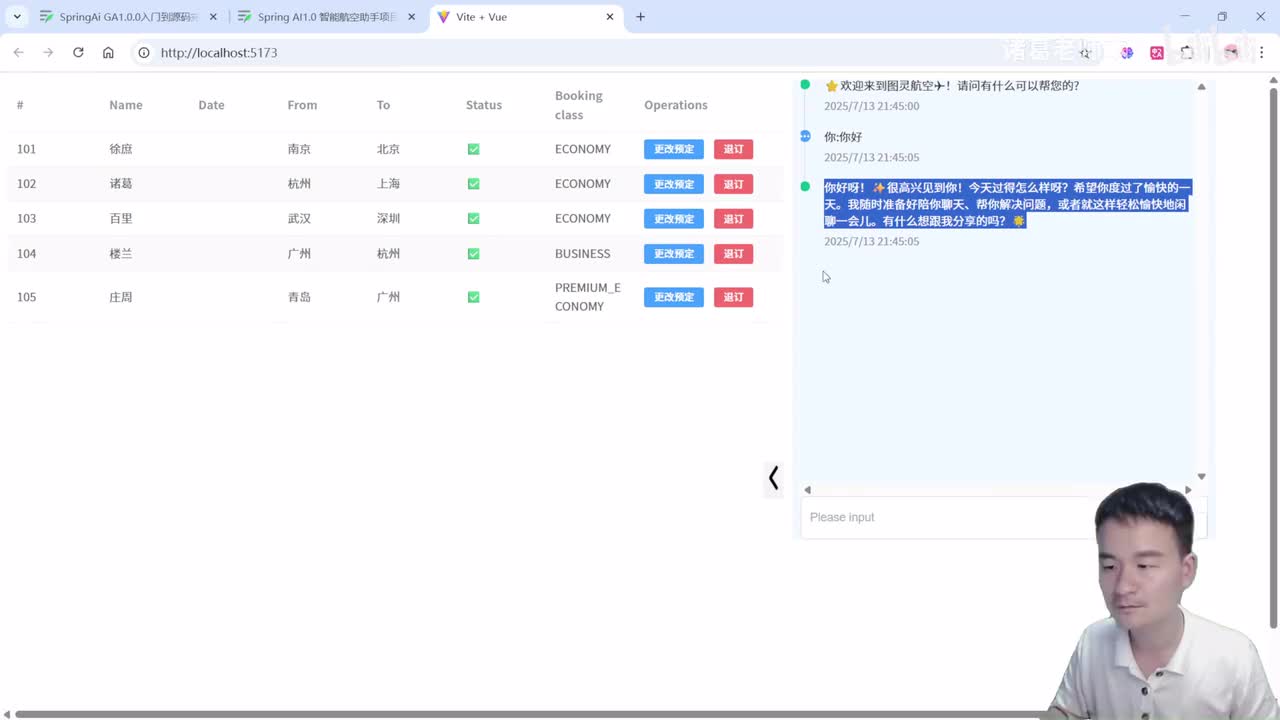The image size is (1280, 720).
Task: Switch to the SpringAi GA1.0.0 tab
Action: coord(129,17)
